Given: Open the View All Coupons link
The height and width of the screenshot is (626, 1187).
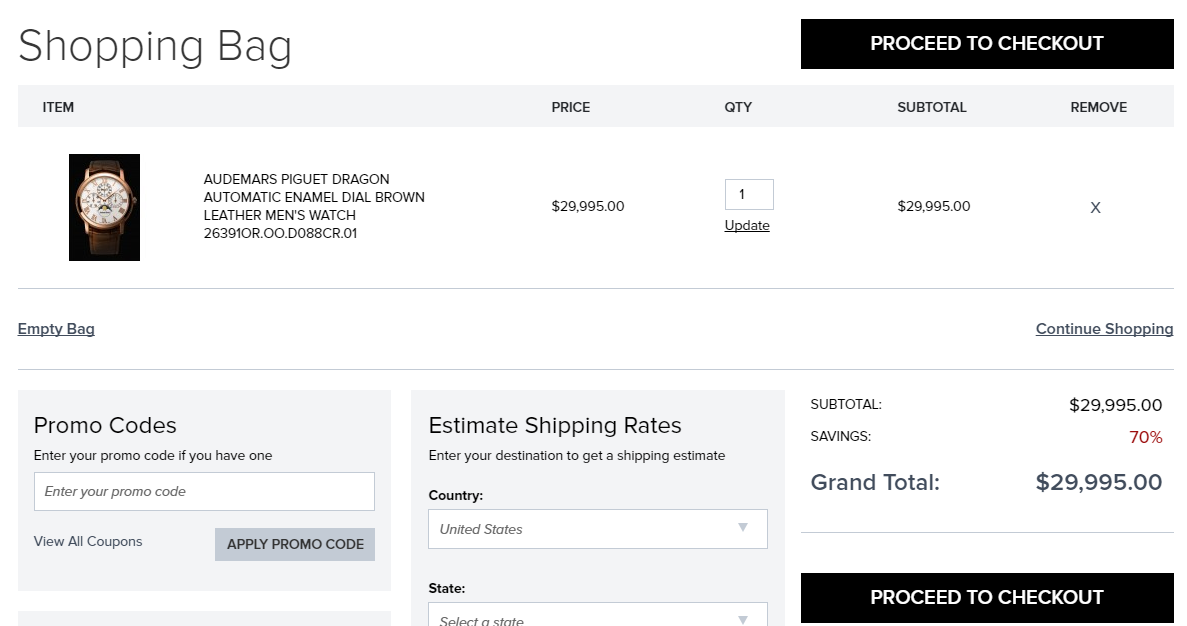Looking at the screenshot, I should pyautogui.click(x=88, y=541).
